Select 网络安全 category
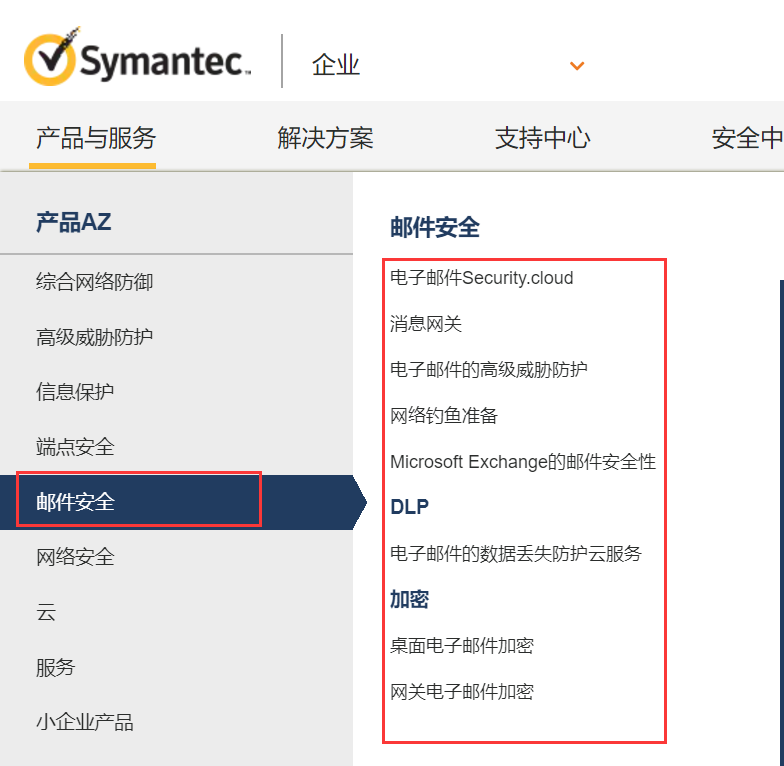This screenshot has width=784, height=766. [75, 556]
